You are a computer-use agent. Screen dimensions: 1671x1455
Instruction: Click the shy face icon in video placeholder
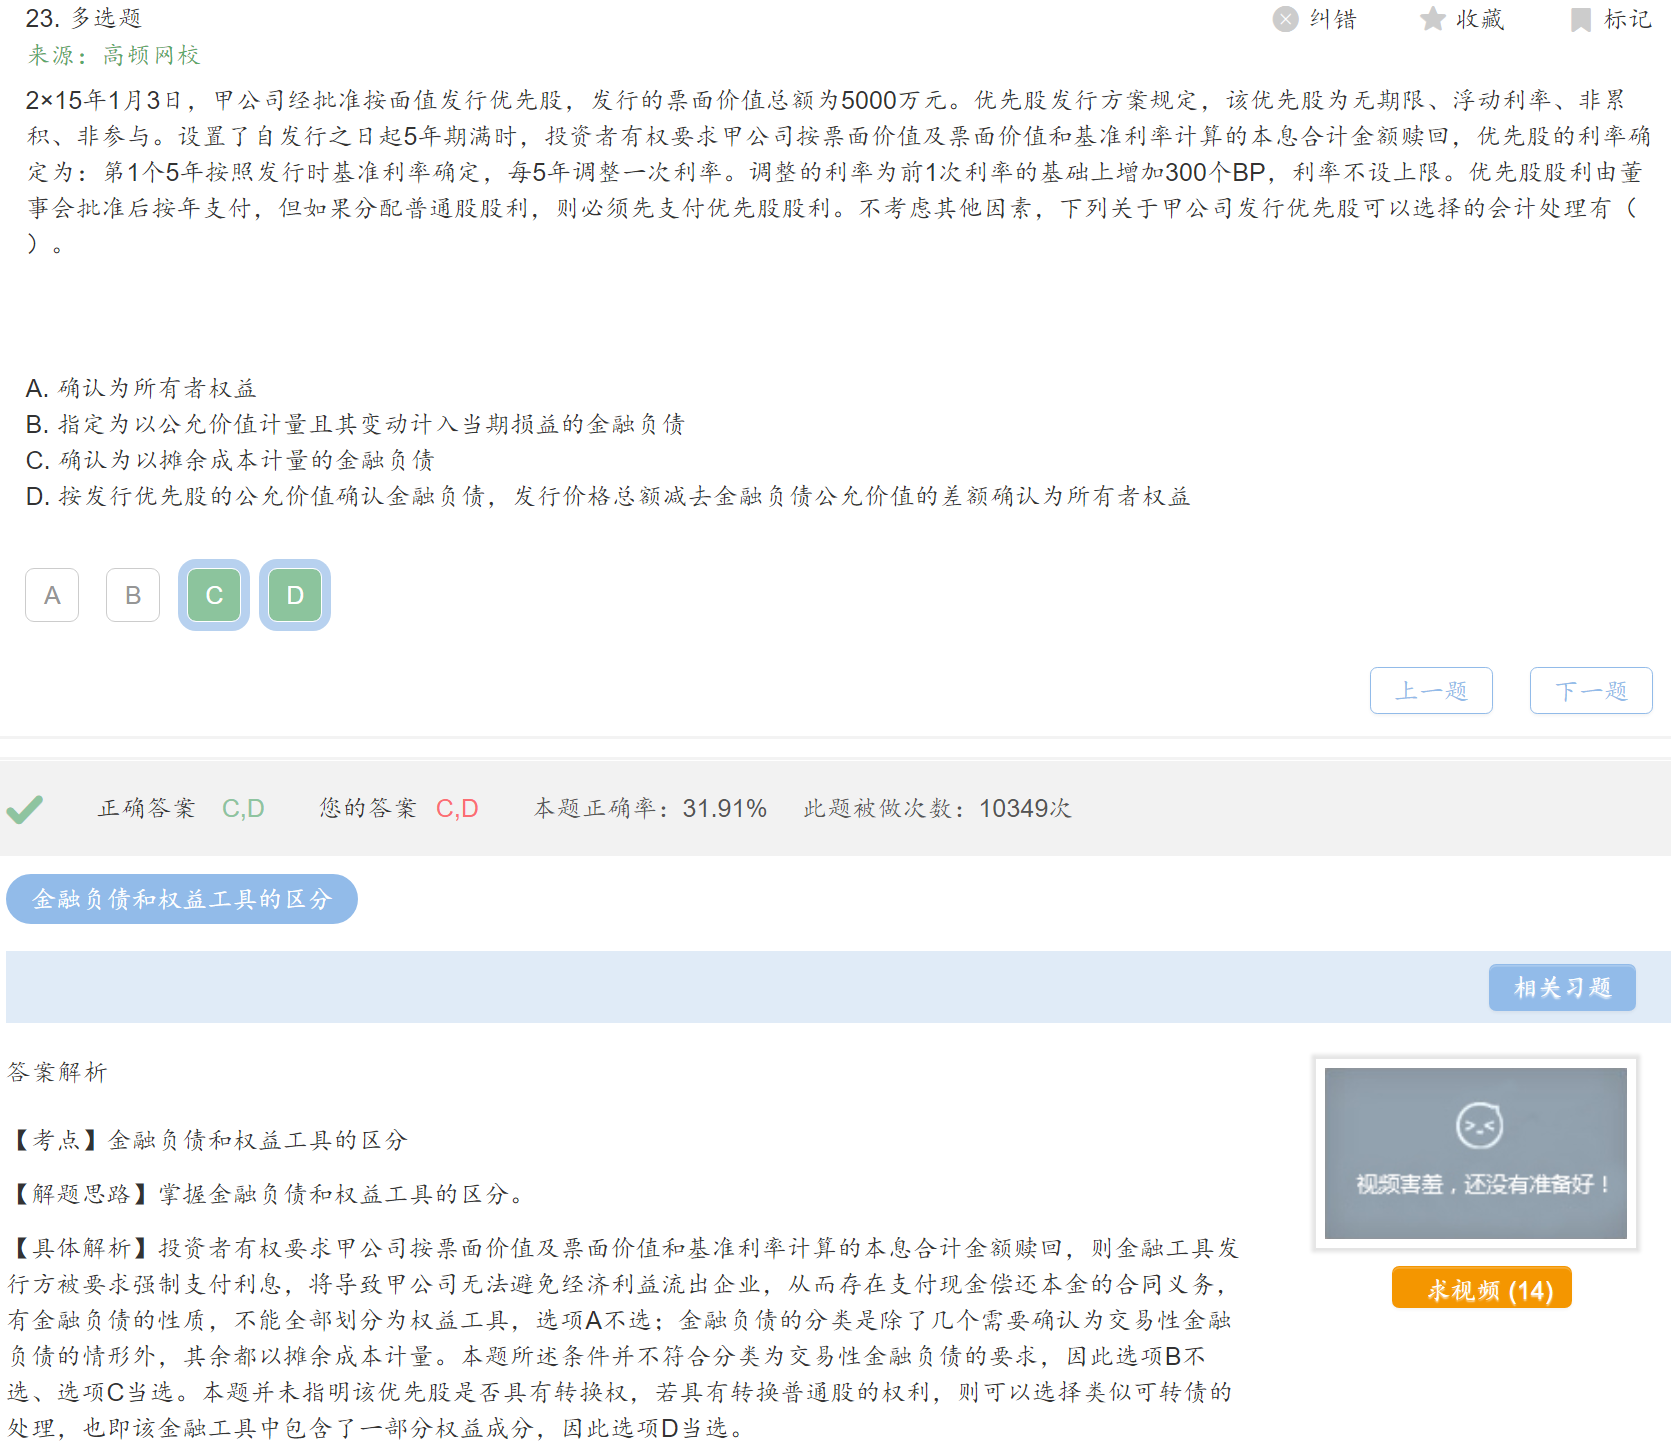1478,1126
